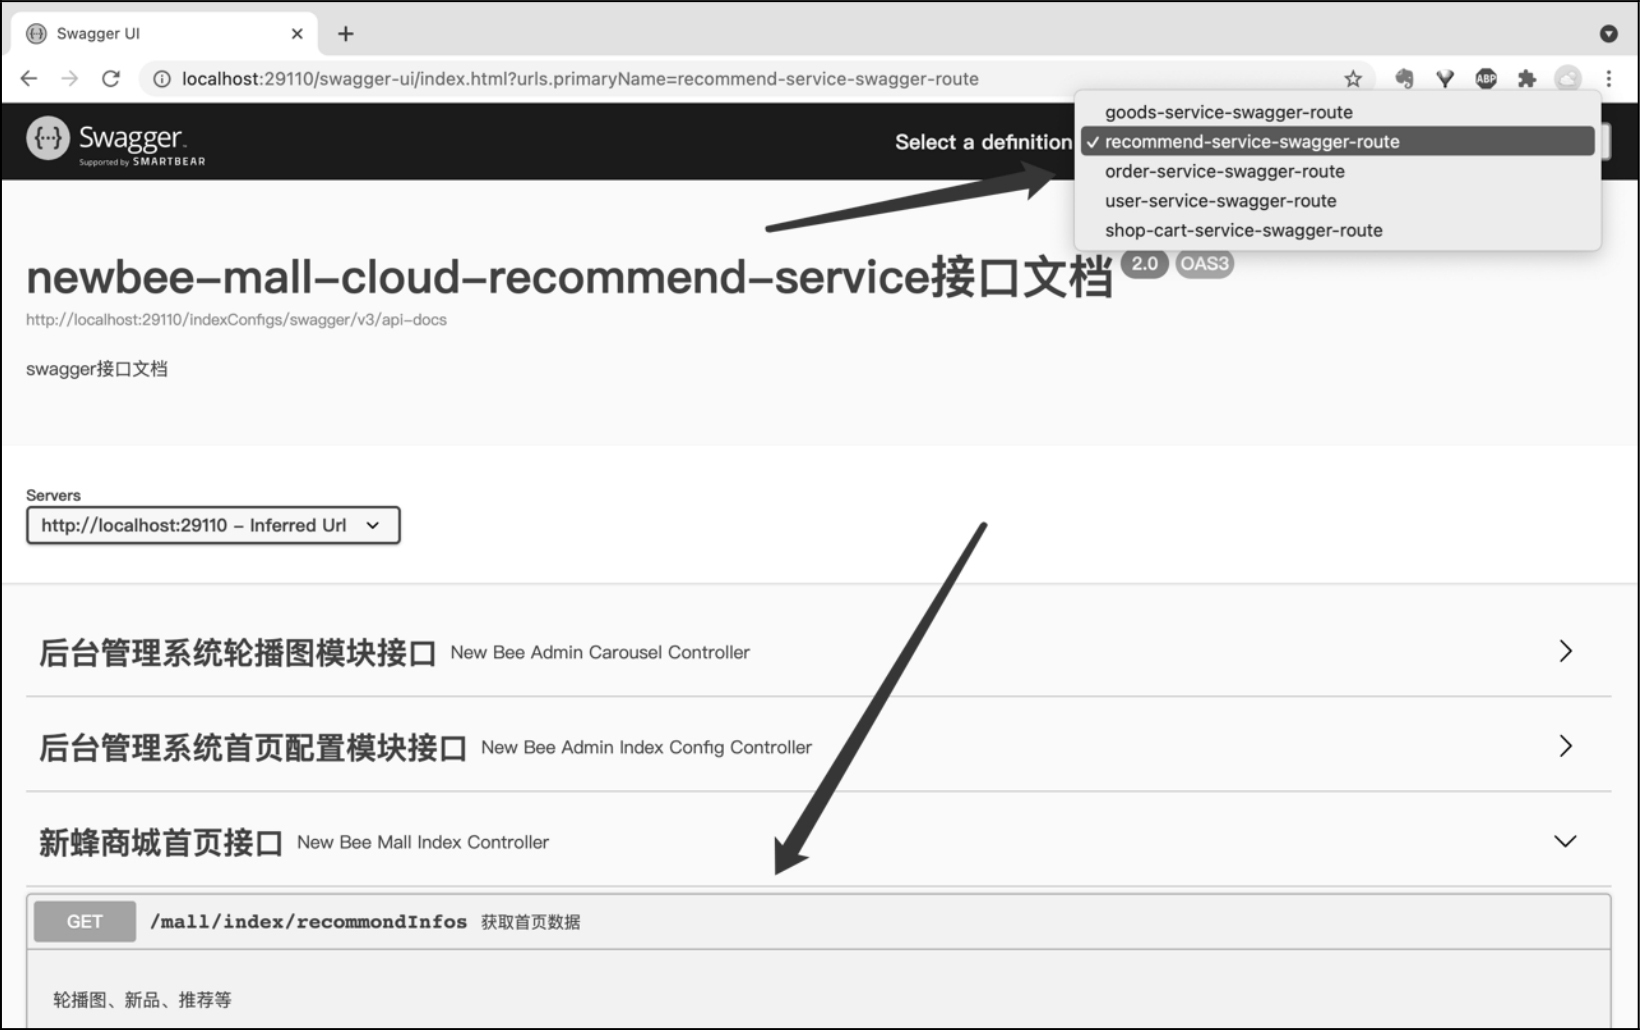This screenshot has width=1640, height=1030.
Task: Choose shop-cart-service-swagger-route definition
Action: click(1337, 230)
